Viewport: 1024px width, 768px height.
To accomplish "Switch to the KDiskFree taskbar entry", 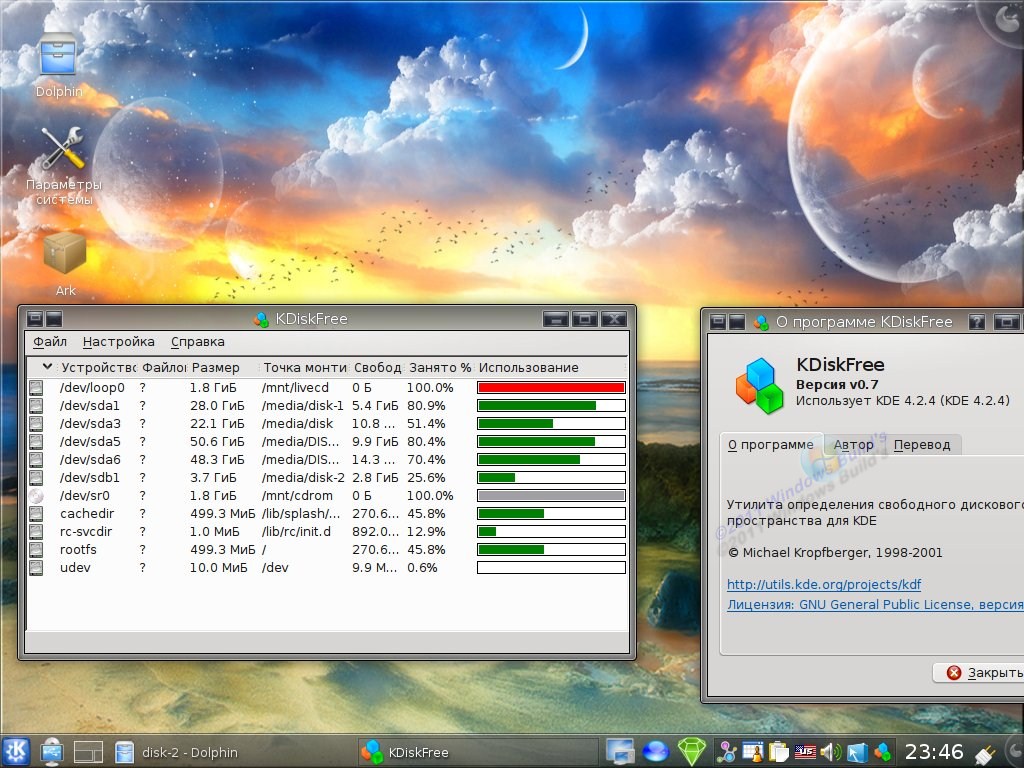I will coord(478,752).
